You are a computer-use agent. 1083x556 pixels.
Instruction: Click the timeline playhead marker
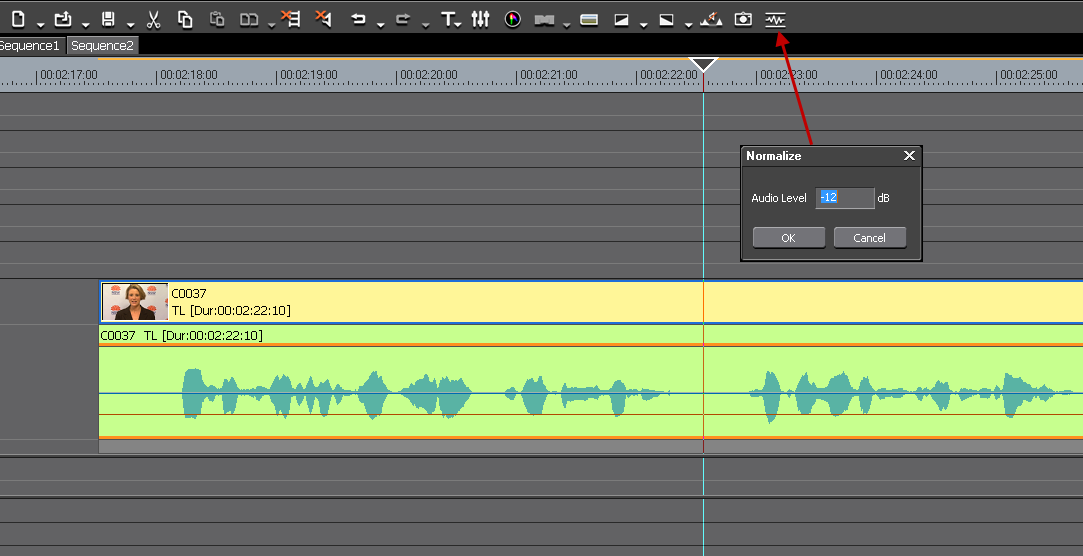tap(704, 66)
